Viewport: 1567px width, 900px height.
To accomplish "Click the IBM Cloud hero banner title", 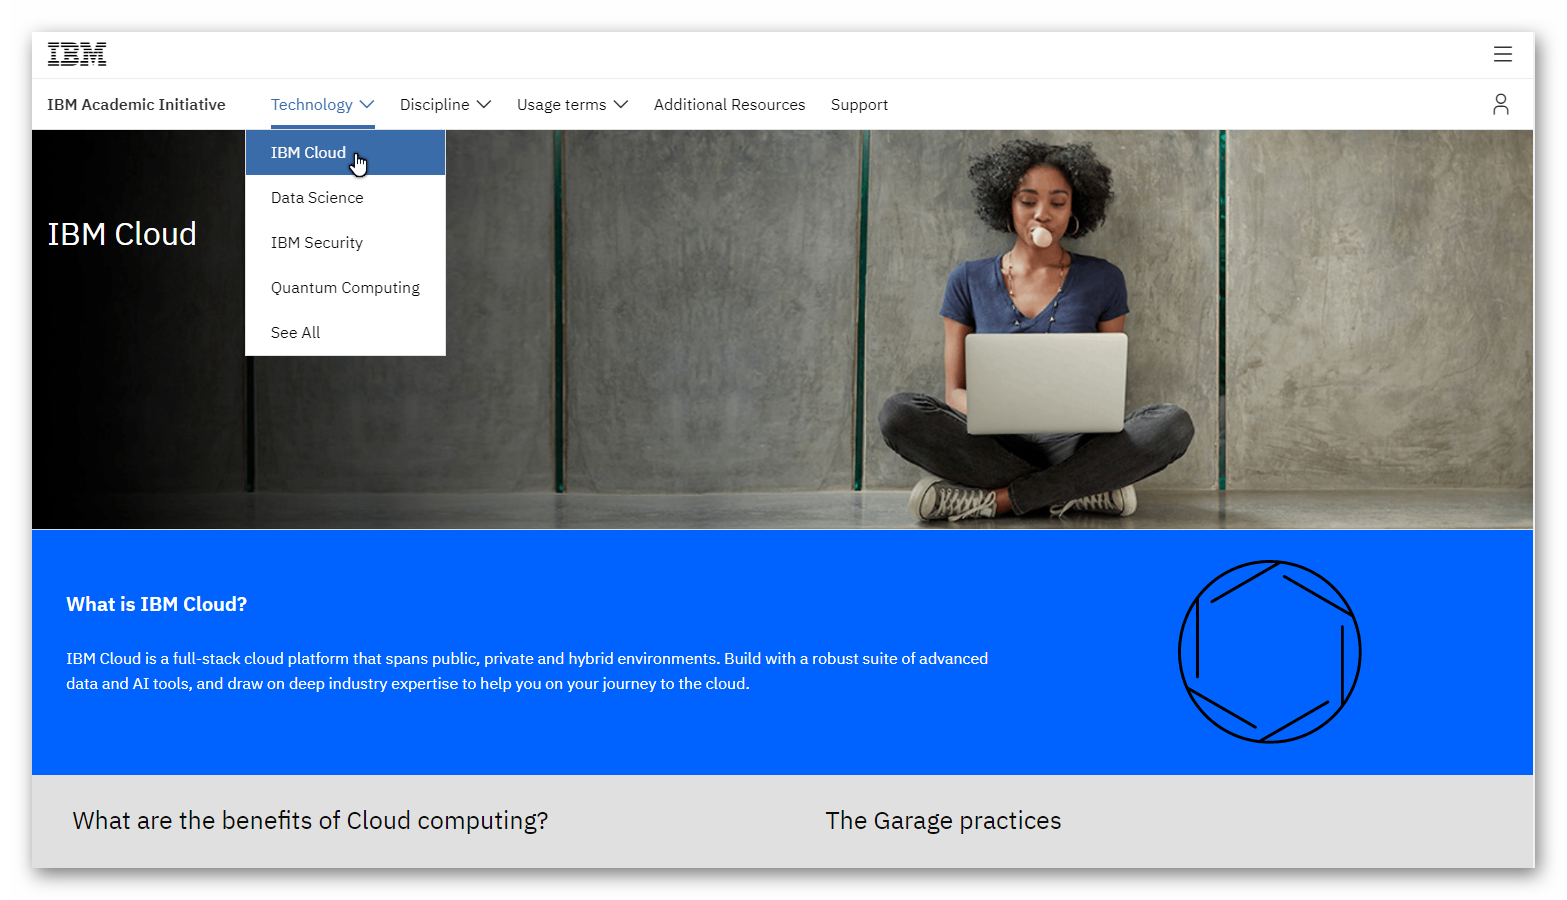I will (x=122, y=234).
